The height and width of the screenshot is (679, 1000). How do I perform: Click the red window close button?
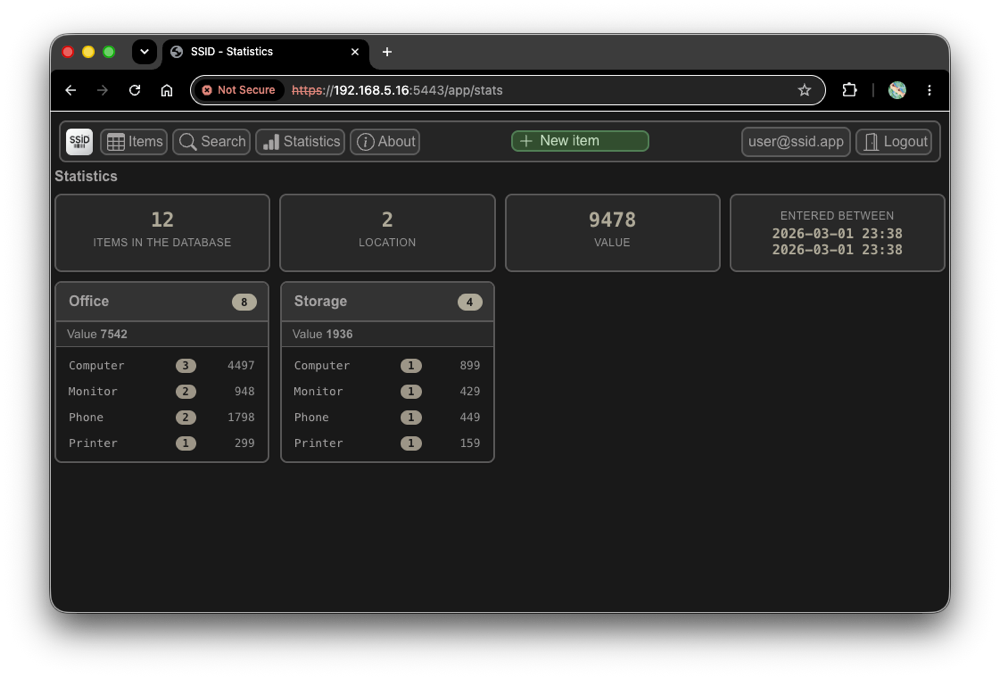tap(68, 52)
